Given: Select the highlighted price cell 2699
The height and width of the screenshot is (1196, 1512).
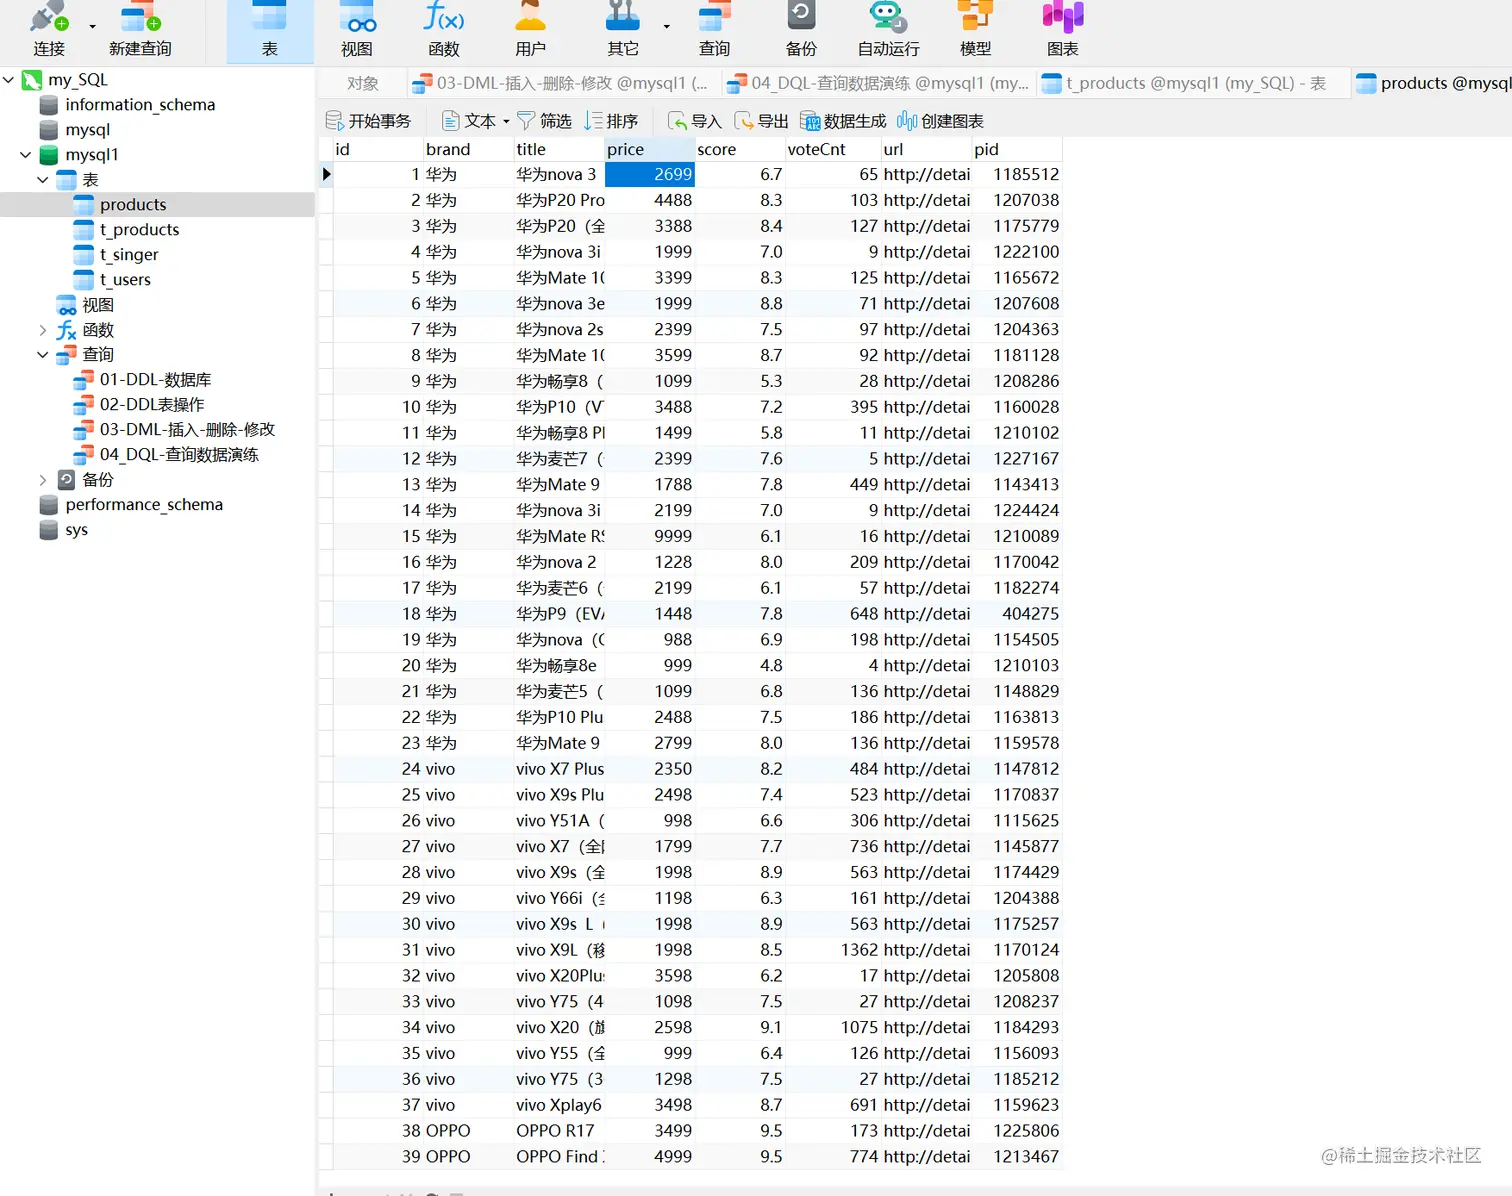Looking at the screenshot, I should tap(650, 174).
